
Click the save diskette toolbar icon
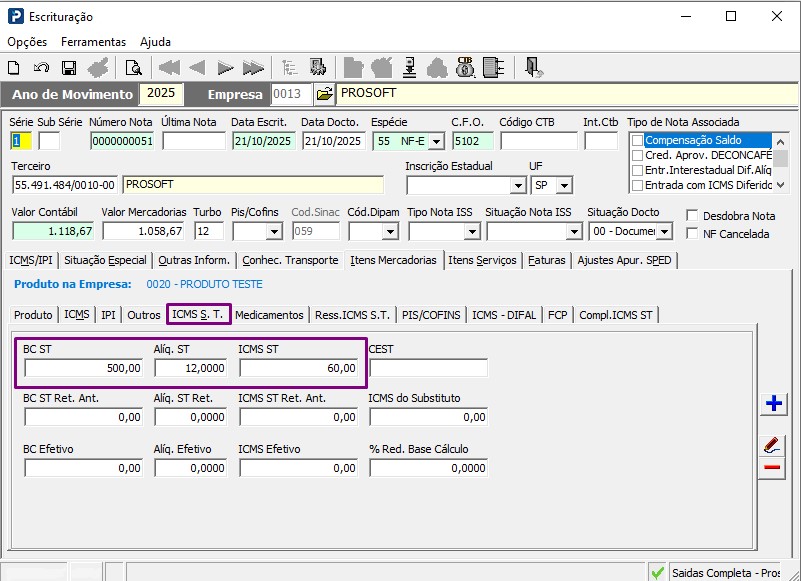tap(69, 68)
